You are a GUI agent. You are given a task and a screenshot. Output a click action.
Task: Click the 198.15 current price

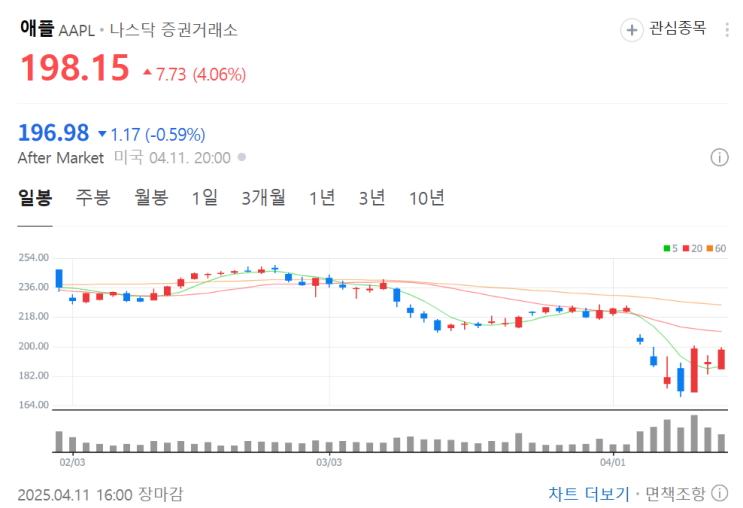pyautogui.click(x=75, y=68)
